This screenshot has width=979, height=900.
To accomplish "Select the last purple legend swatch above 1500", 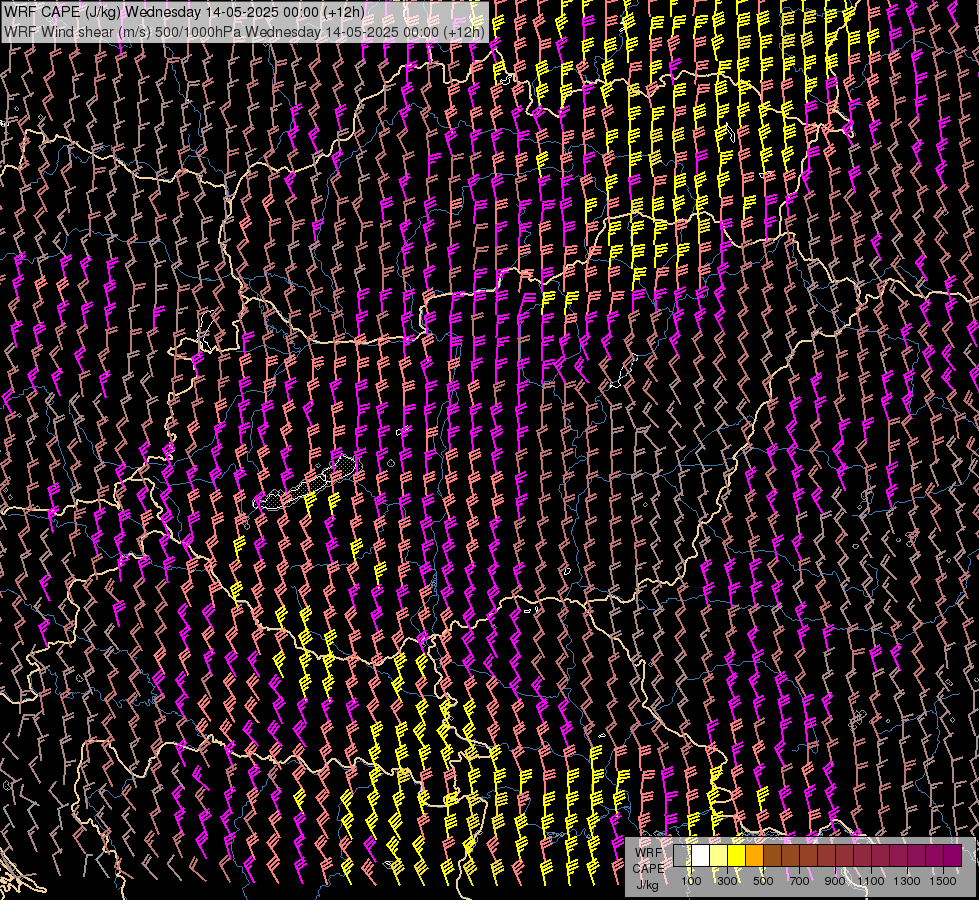I will [953, 855].
